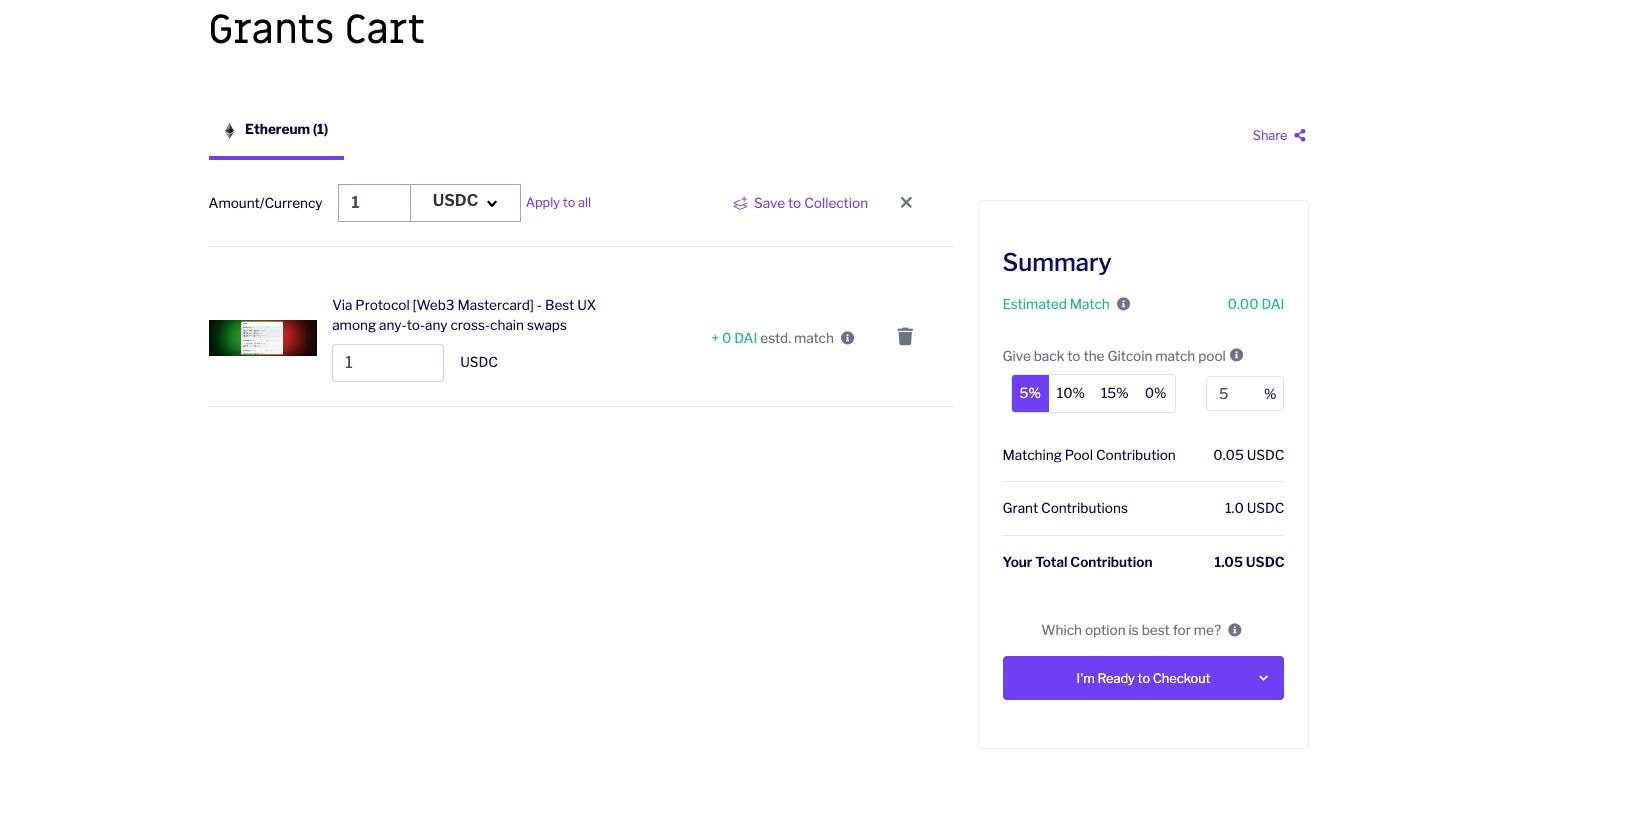Open info icon beside Estimated Match

[1124, 304]
